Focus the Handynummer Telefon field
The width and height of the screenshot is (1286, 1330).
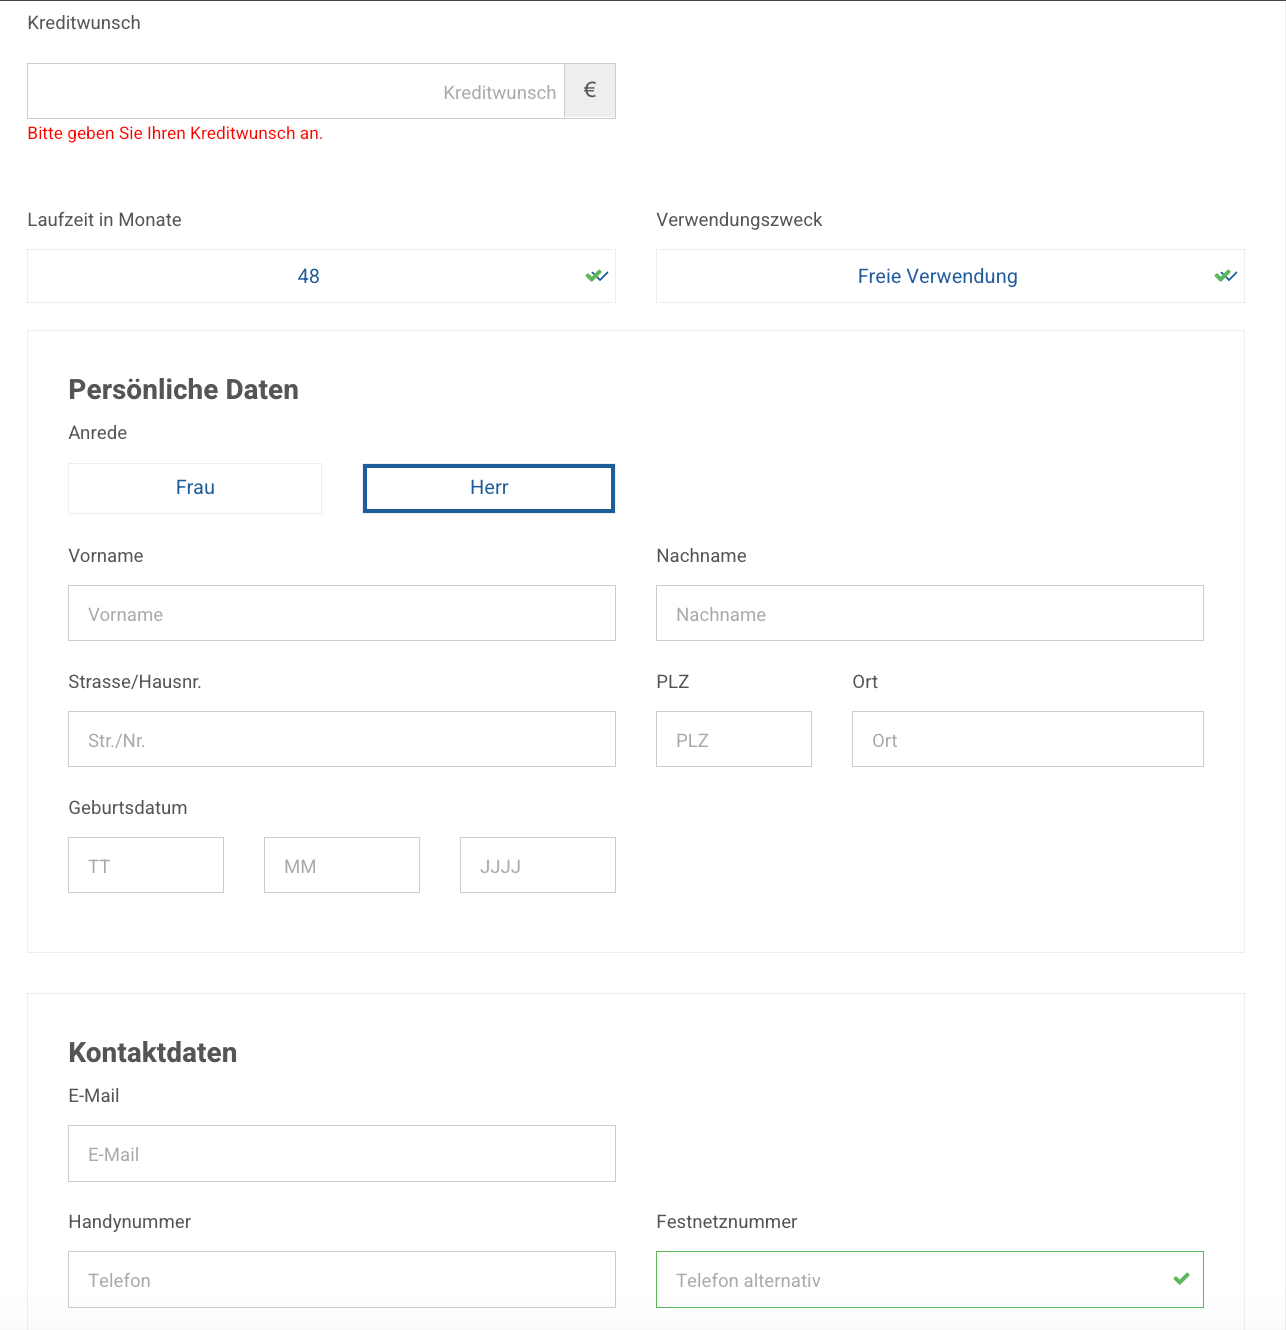[x=342, y=1279]
